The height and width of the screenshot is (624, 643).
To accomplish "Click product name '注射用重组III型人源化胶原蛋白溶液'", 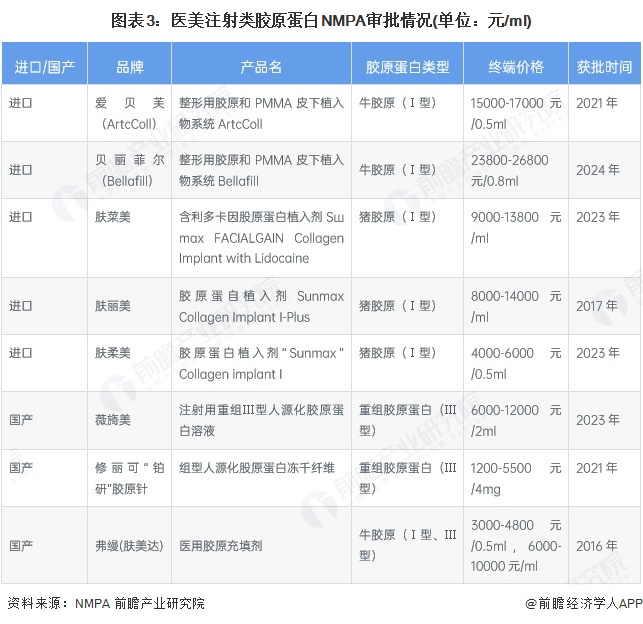I will point(261,420).
